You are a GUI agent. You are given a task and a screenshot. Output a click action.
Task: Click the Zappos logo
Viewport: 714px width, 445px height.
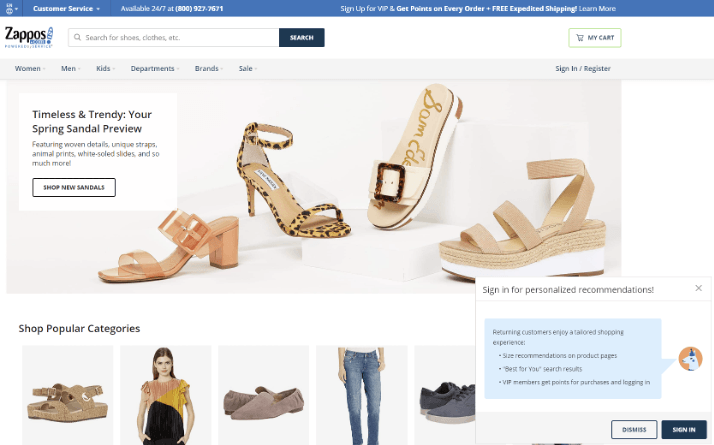click(29, 37)
